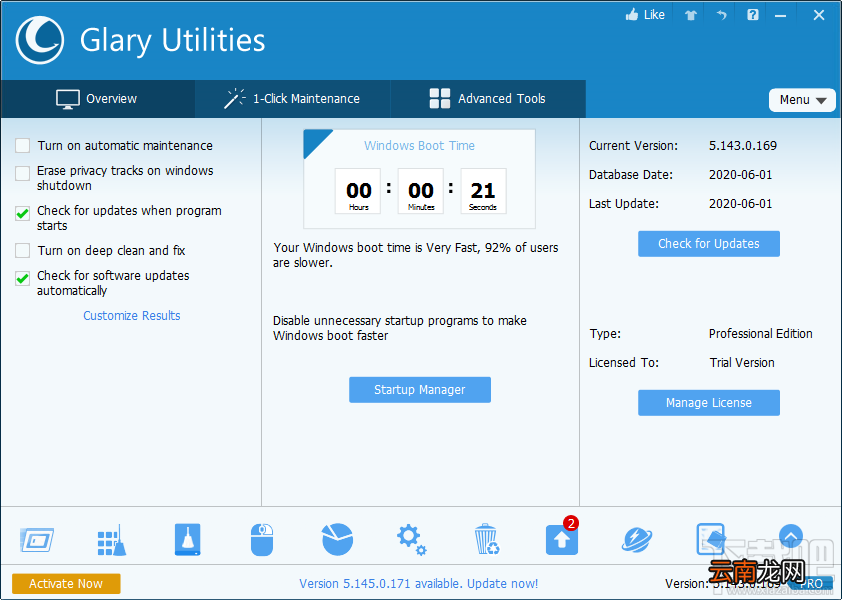Switch to the Advanced Tools tab

pyautogui.click(x=488, y=99)
